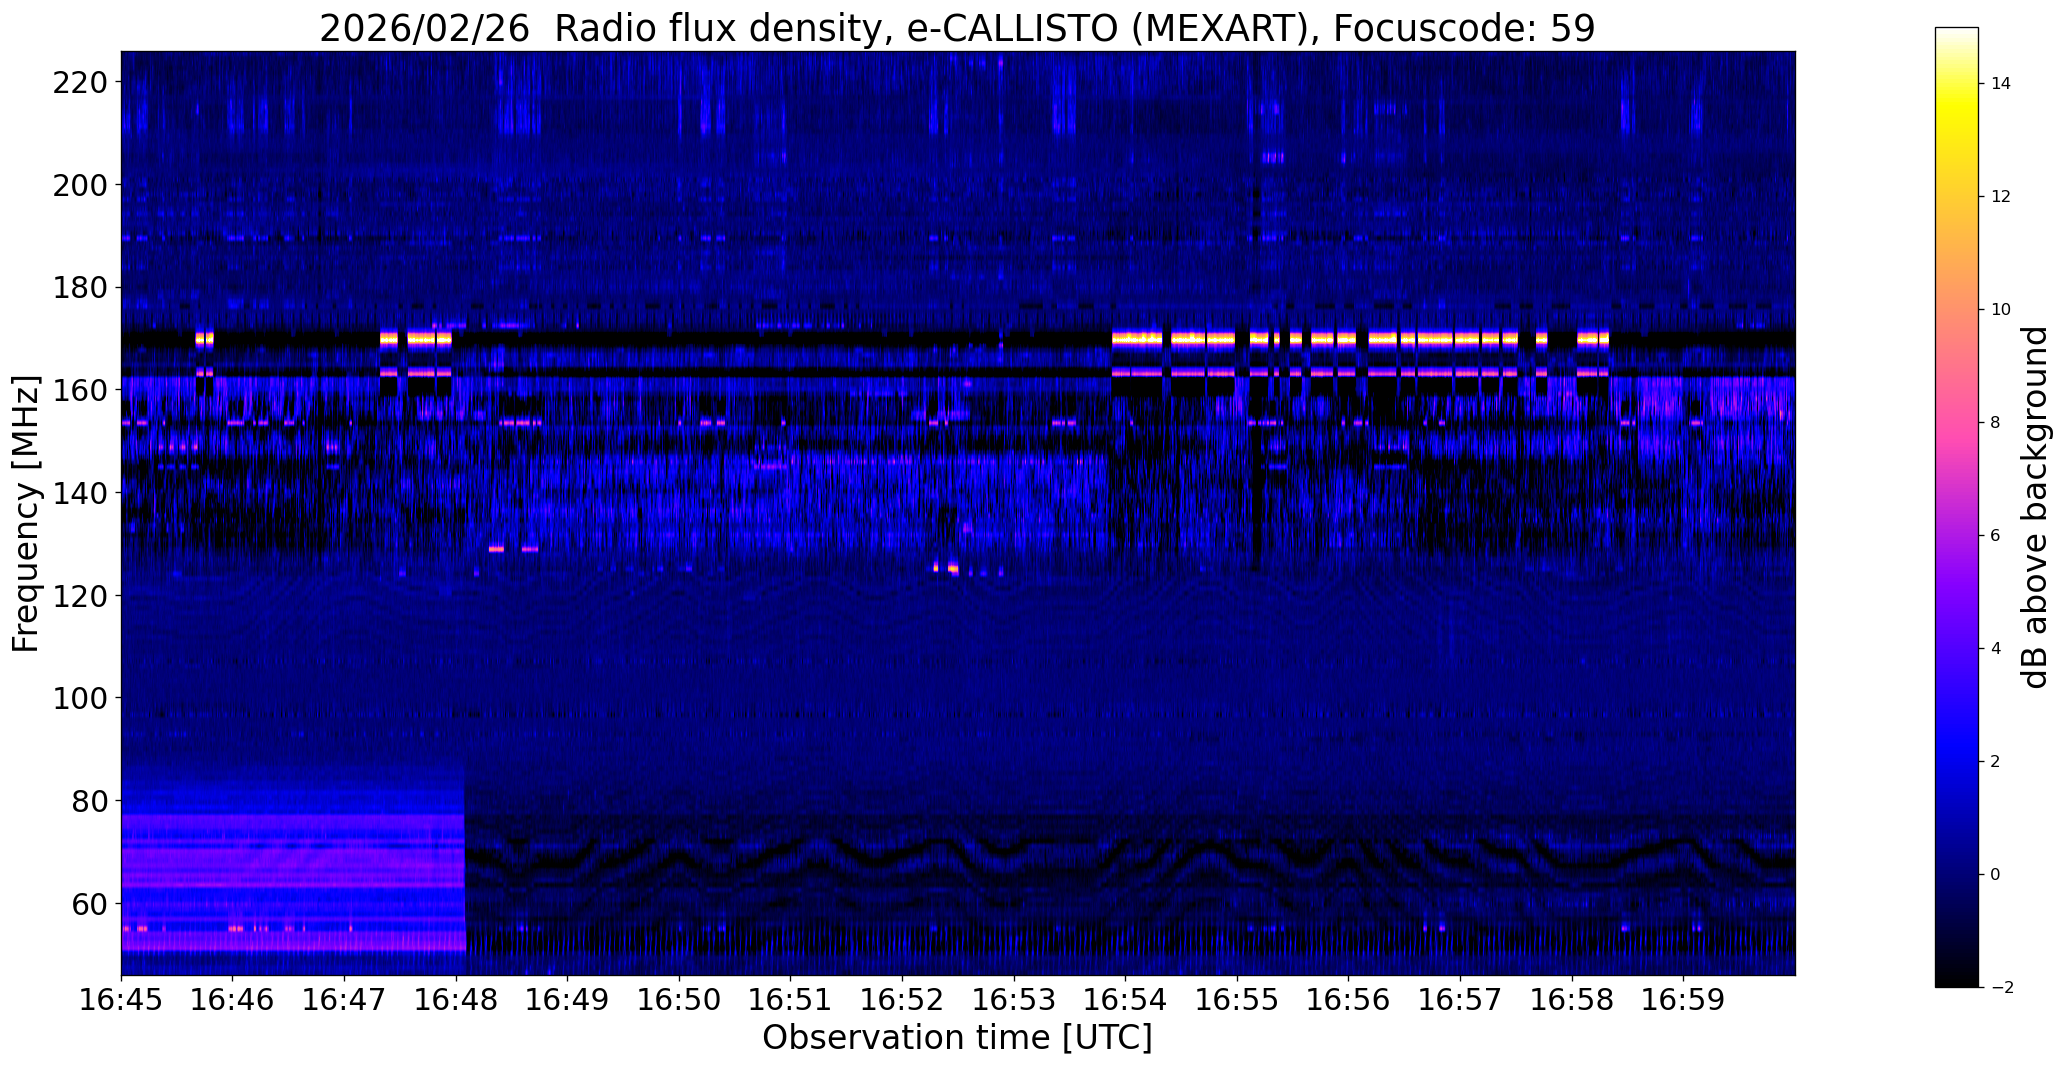Click the 16:52 time tick label
The image size is (2066, 1067).
click(903, 1000)
